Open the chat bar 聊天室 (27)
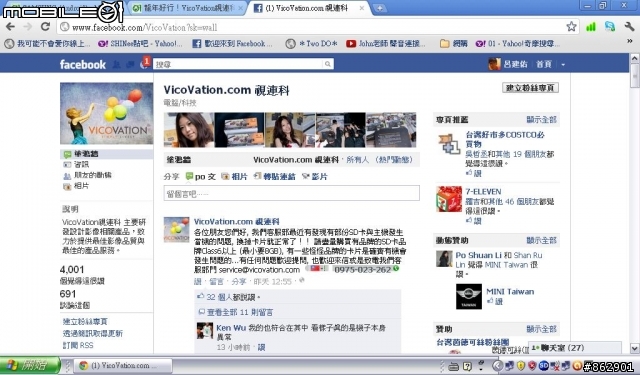This screenshot has height=375, width=640. [x=575, y=348]
